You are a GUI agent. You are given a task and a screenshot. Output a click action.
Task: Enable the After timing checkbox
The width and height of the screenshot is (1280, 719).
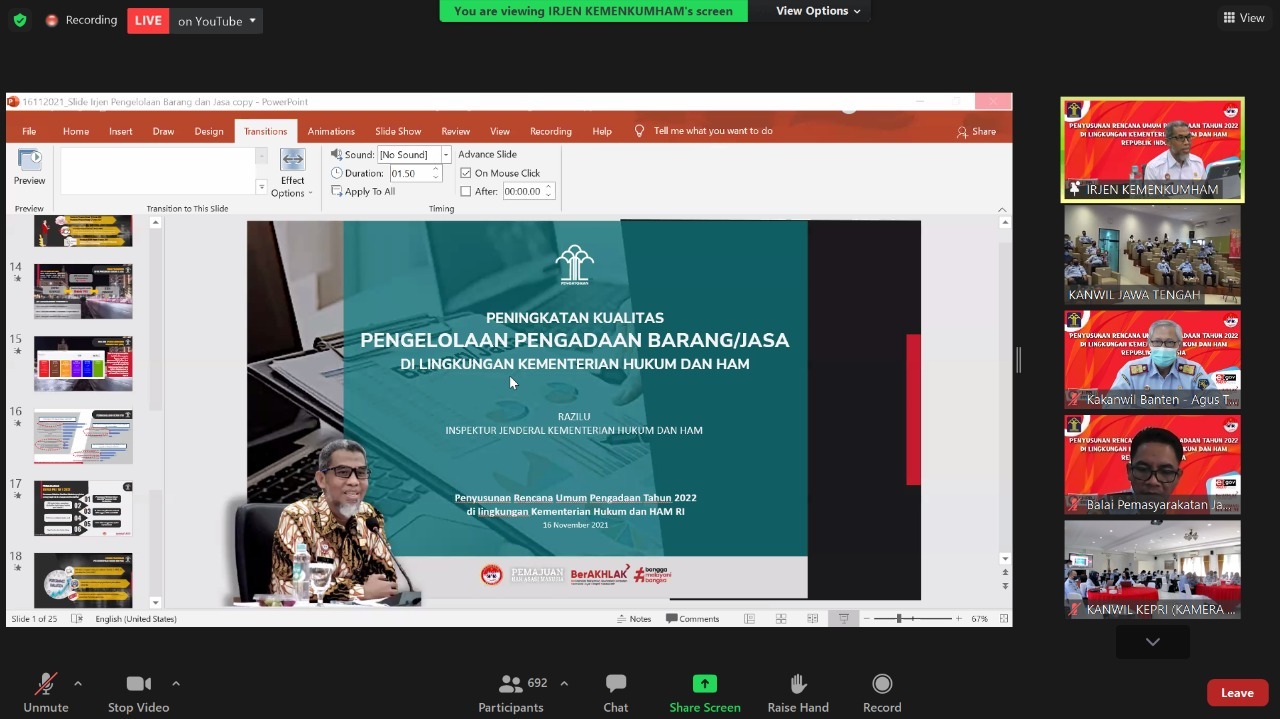tap(466, 191)
